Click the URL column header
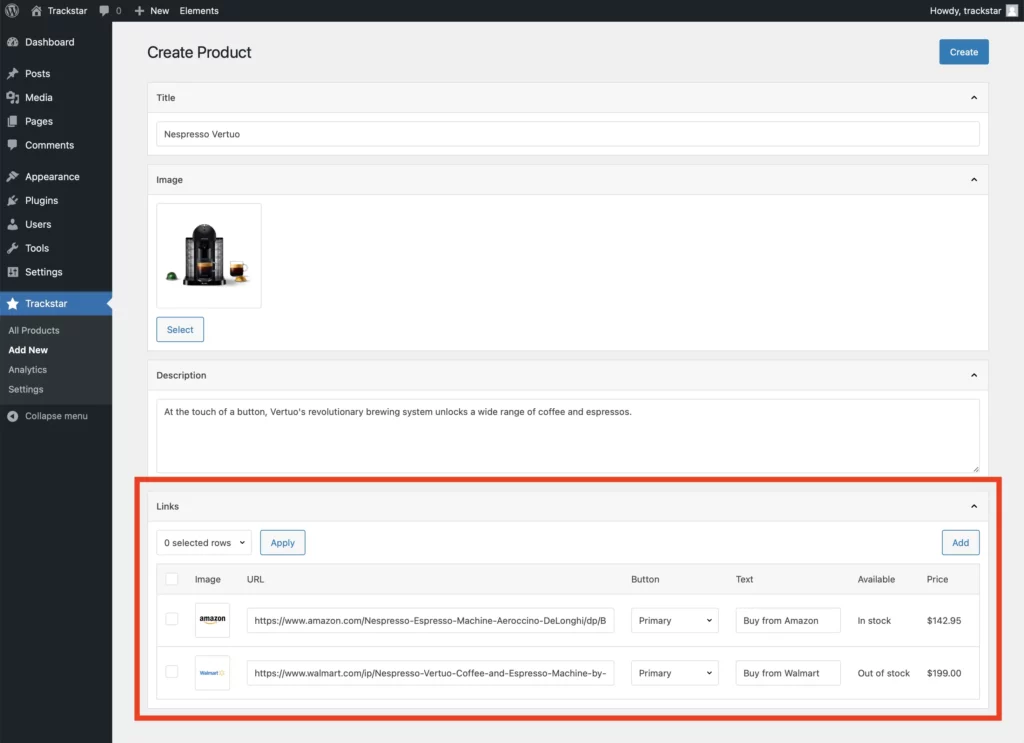Viewport: 1024px width, 743px height. click(255, 579)
